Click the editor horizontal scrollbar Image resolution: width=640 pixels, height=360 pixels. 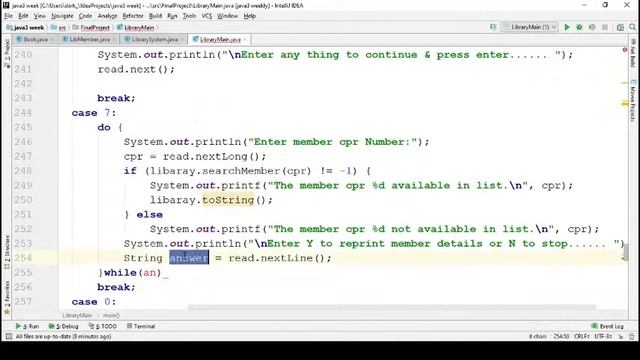click(391, 307)
